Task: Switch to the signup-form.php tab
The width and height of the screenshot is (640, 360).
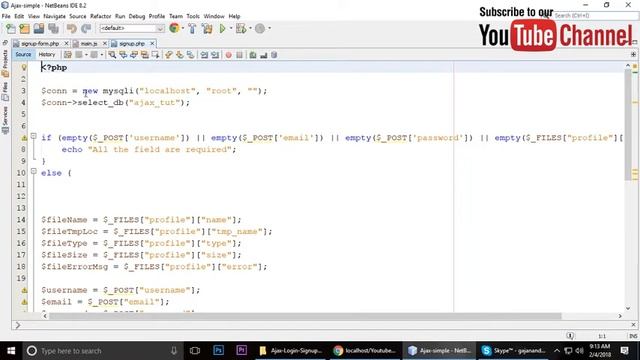Action: [x=40, y=43]
